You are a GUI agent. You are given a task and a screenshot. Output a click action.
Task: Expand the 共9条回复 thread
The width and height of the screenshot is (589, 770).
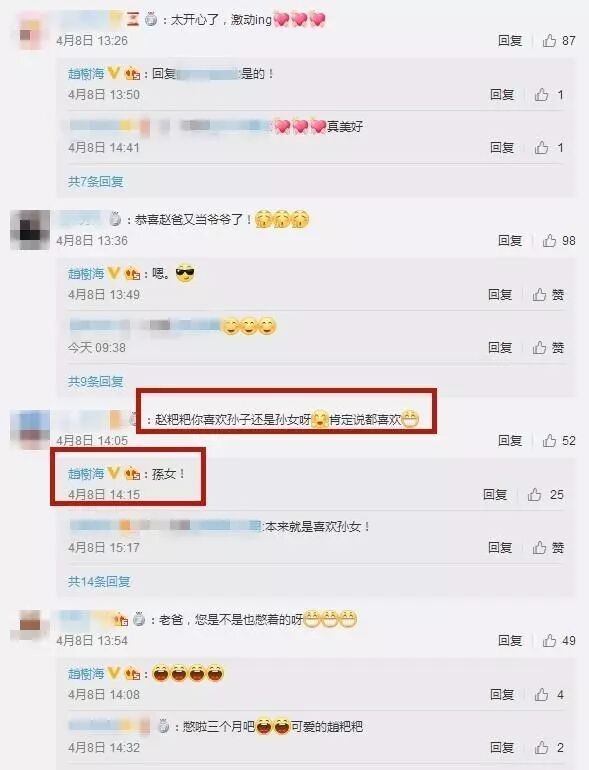click(x=95, y=382)
